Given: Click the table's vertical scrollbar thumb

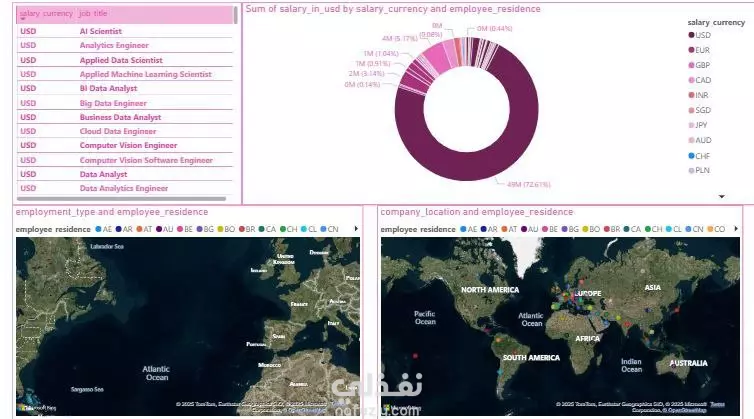Looking at the screenshot, I should (x=235, y=15).
